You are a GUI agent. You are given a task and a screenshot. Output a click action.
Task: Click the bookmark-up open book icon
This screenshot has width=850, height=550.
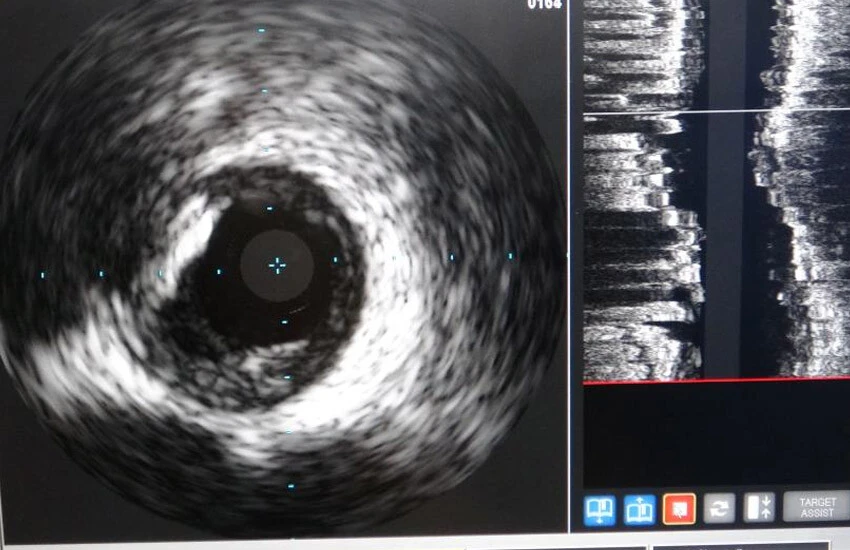pyautogui.click(x=640, y=510)
